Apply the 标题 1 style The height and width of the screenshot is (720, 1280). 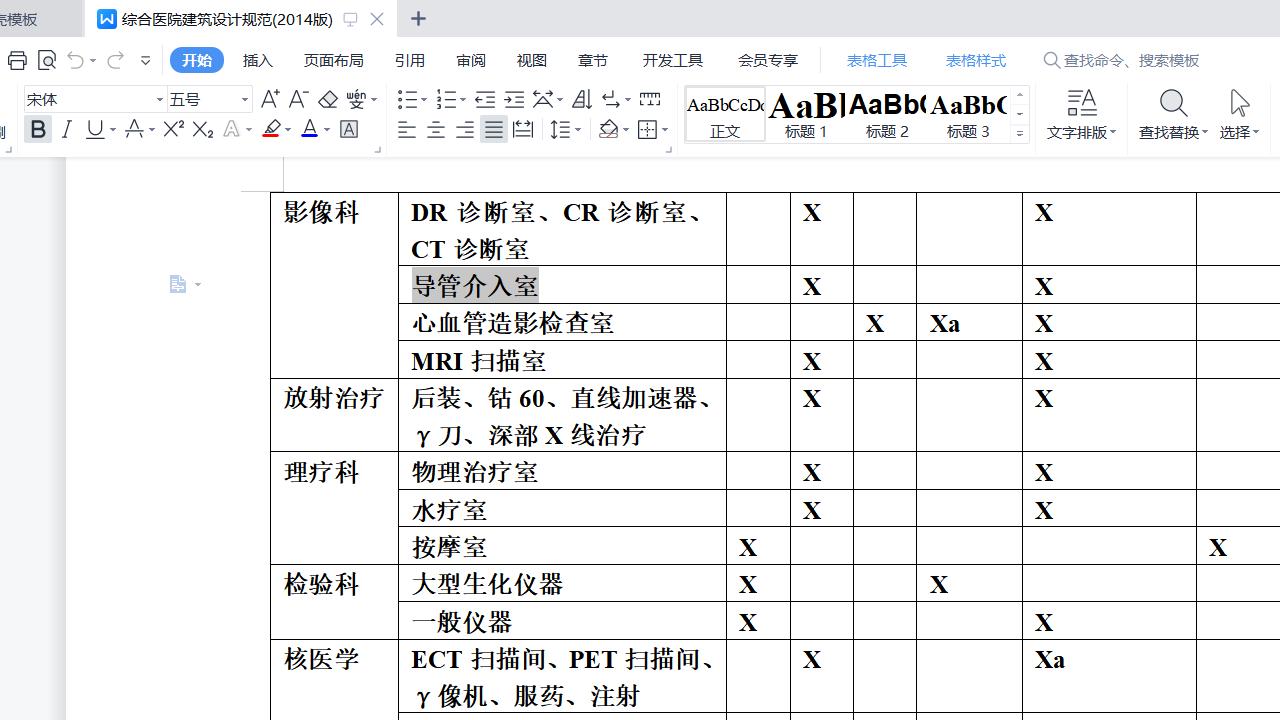coord(806,114)
